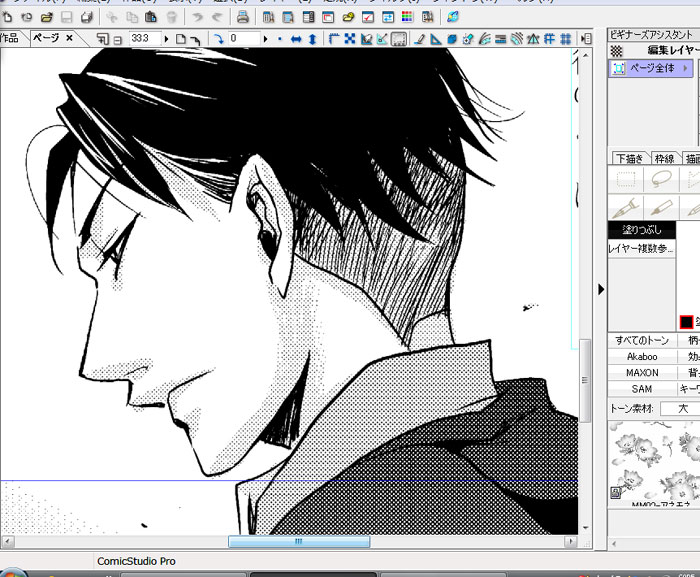Click the Symmetry ruler triangle icon
Image resolution: width=700 pixels, height=577 pixels.
[533, 39]
